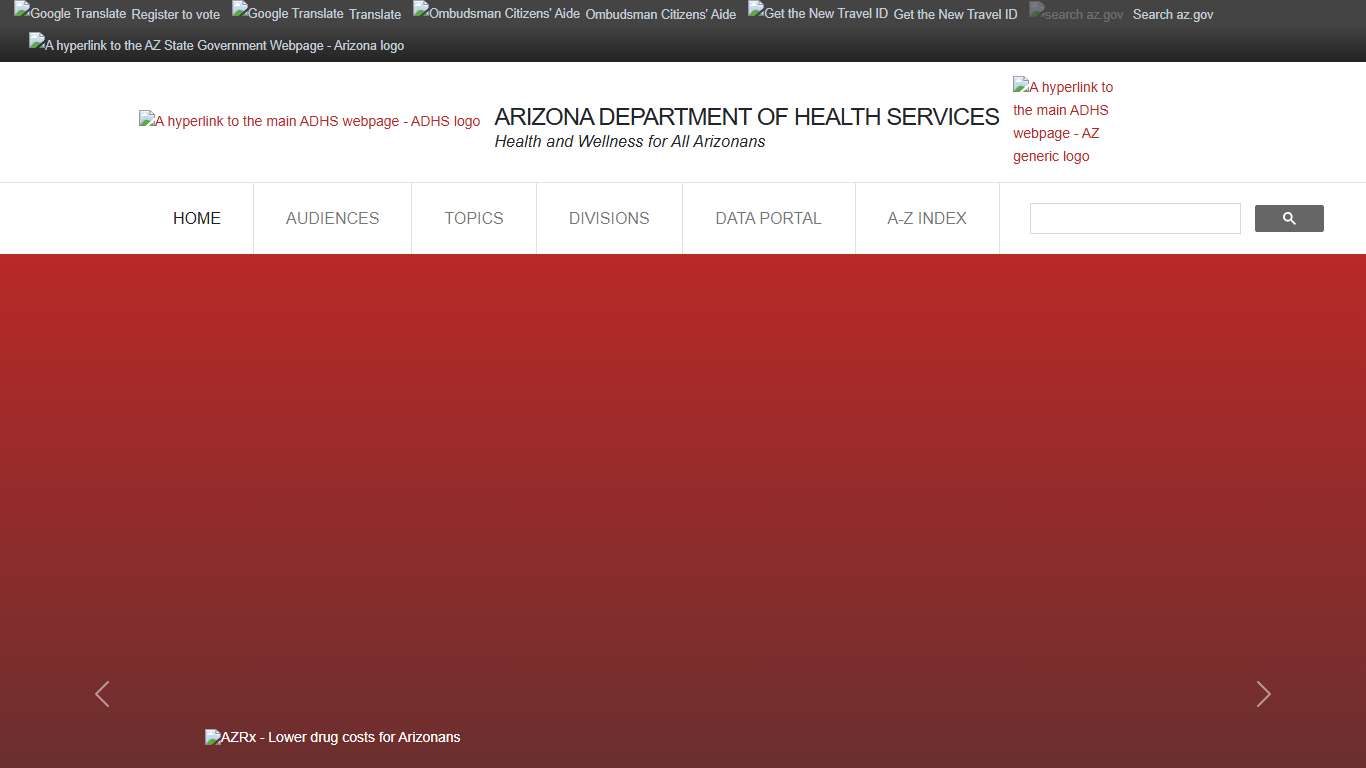
Task: Expand the AUDIENCES navigation menu
Action: [x=332, y=218]
